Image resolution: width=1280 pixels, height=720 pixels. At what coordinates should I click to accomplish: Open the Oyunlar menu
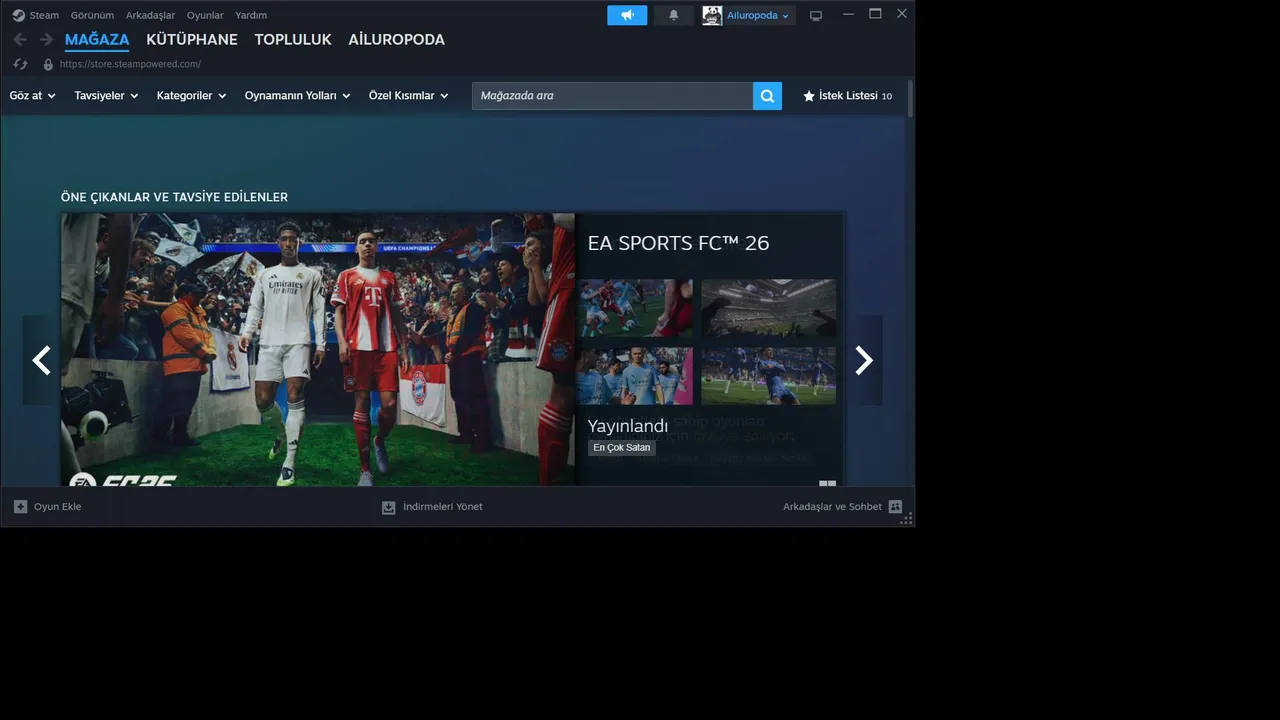click(x=205, y=15)
